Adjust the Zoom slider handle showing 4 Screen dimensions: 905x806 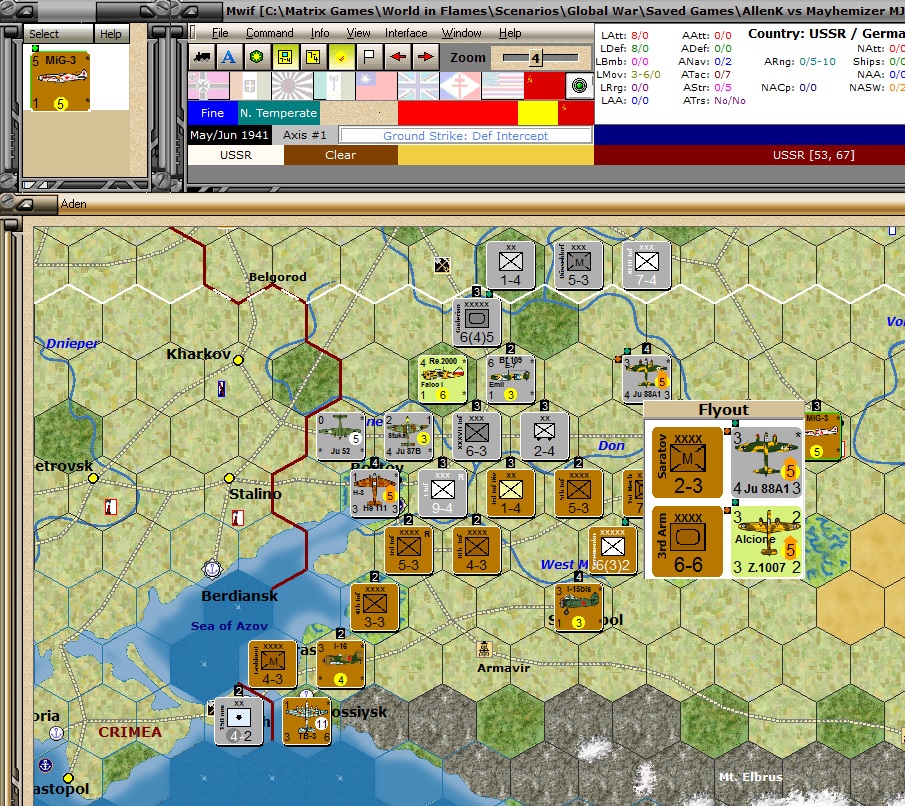tap(536, 58)
